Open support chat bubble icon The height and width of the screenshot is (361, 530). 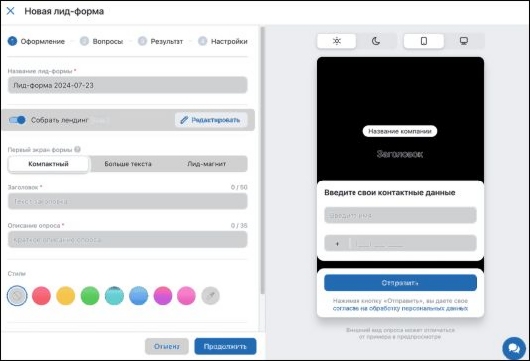(514, 348)
